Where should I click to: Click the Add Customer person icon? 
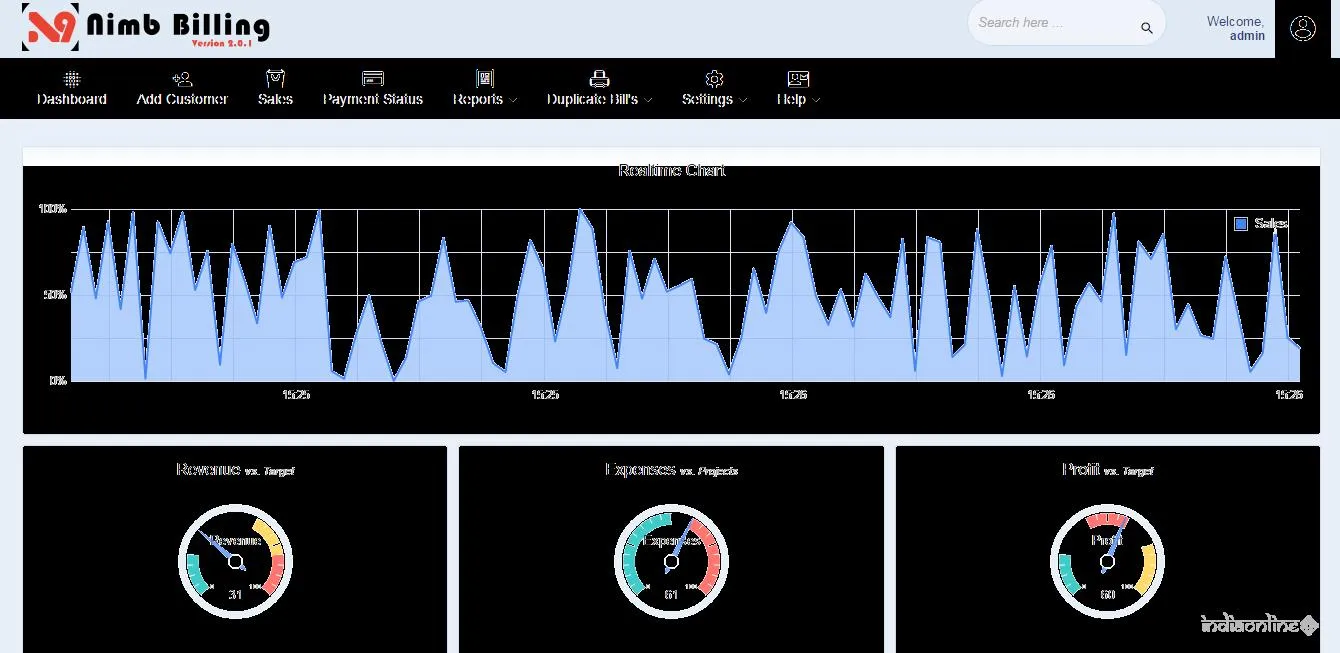click(182, 79)
